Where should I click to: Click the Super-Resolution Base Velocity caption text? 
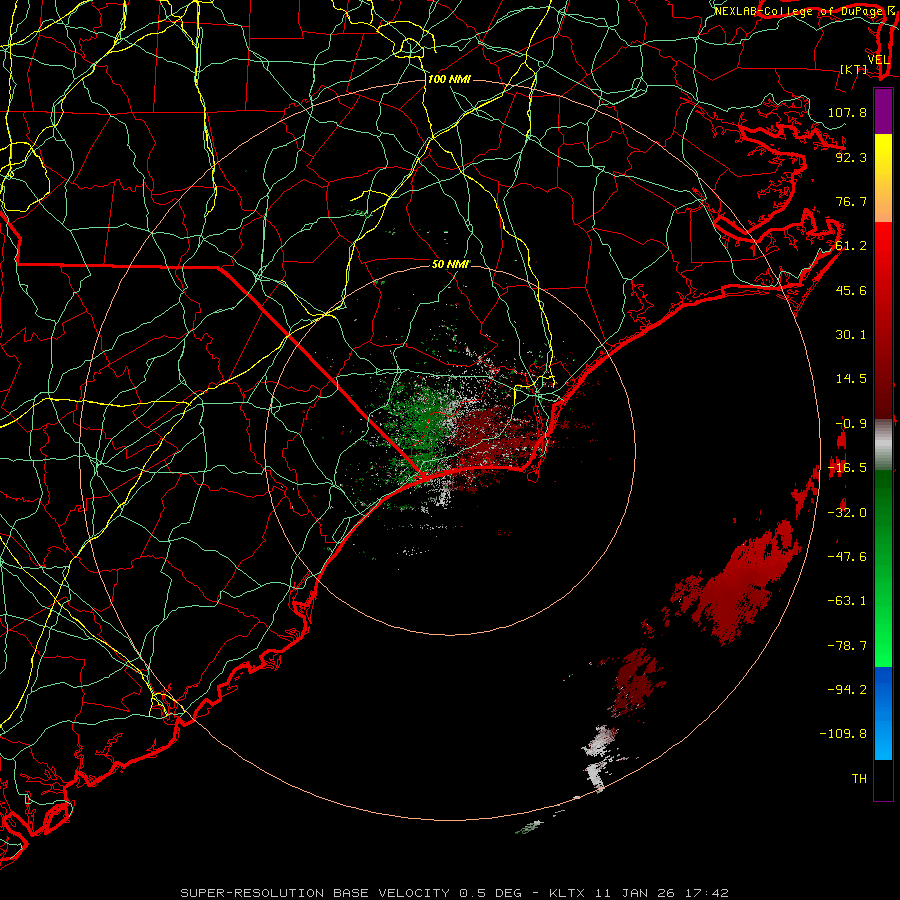[455, 893]
